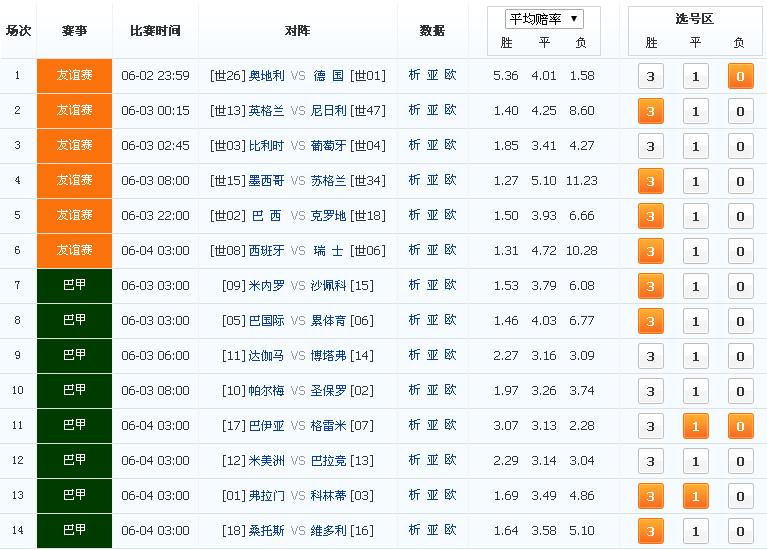The height and width of the screenshot is (550, 767).
Task: Open team 英格兰 in match 2
Action: point(267,111)
